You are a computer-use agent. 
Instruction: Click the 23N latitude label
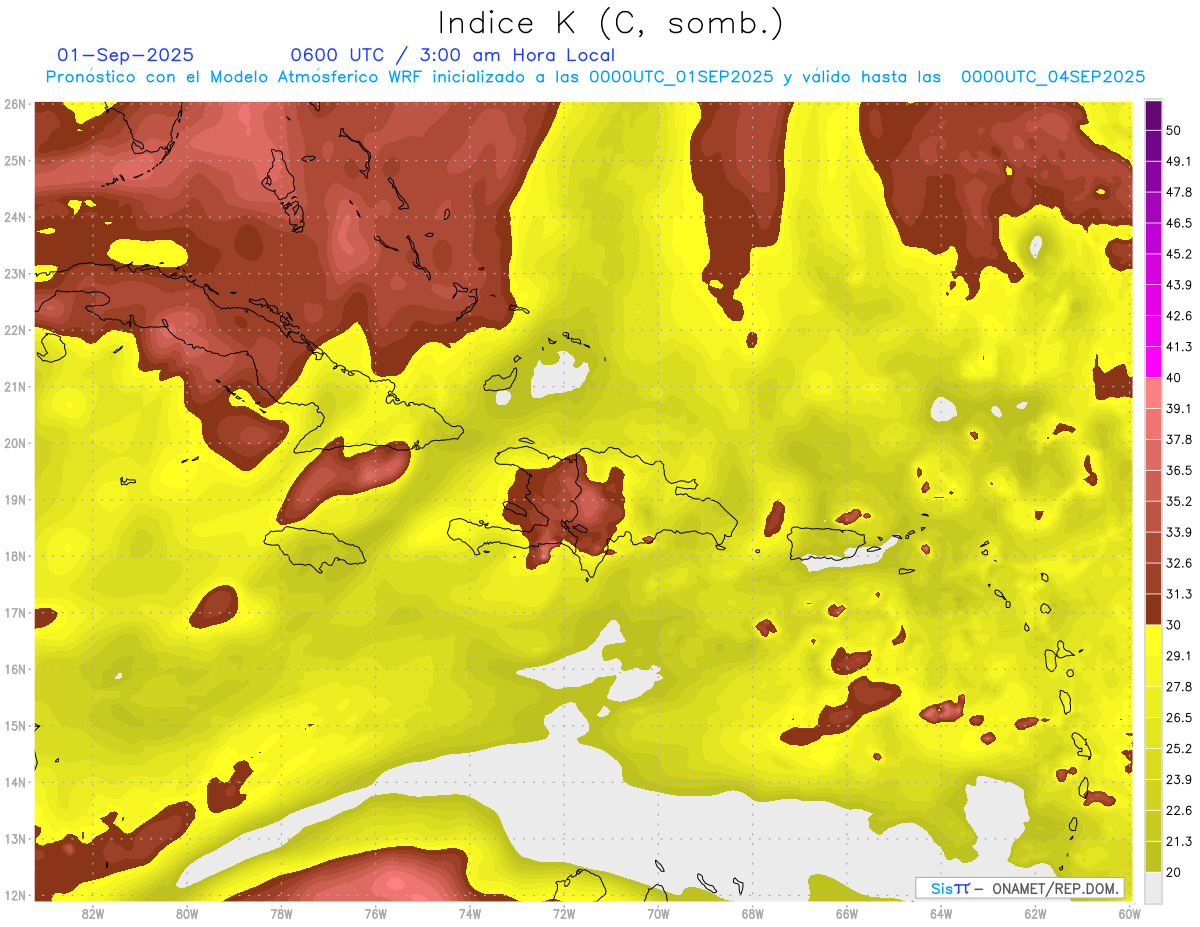15,273
